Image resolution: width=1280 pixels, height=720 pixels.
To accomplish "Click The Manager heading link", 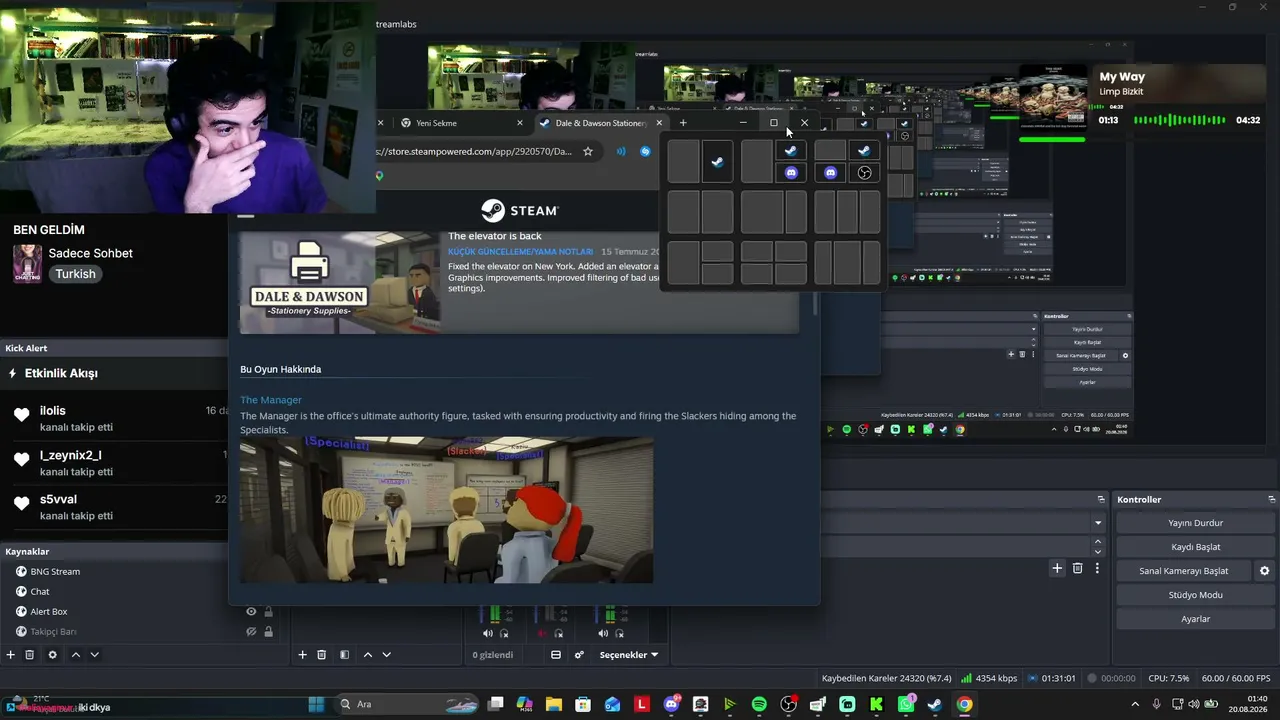I will tap(271, 400).
